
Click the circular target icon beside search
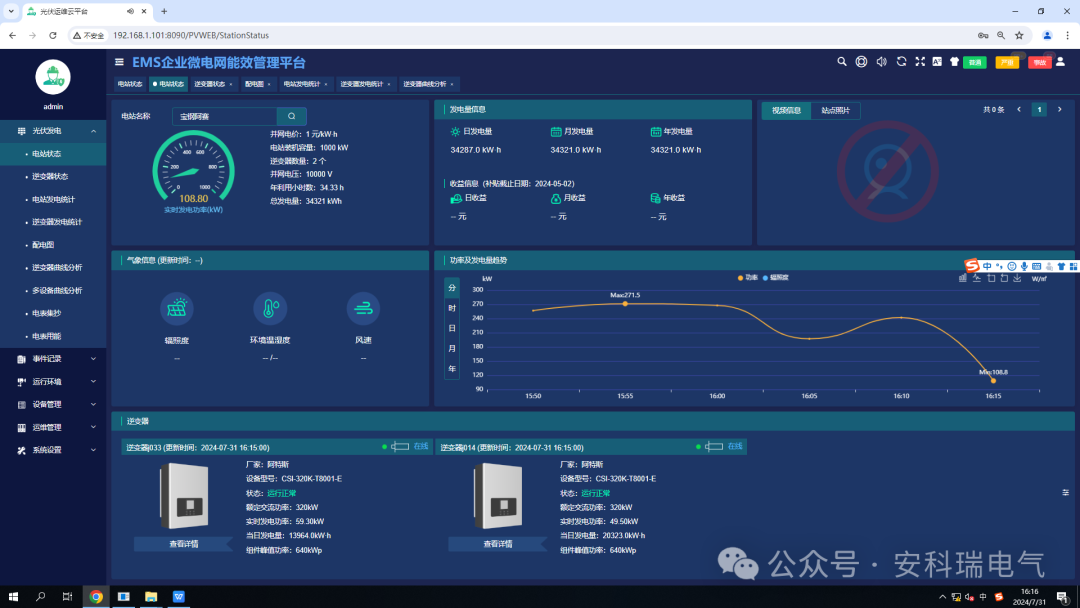pyautogui.click(x=861, y=61)
